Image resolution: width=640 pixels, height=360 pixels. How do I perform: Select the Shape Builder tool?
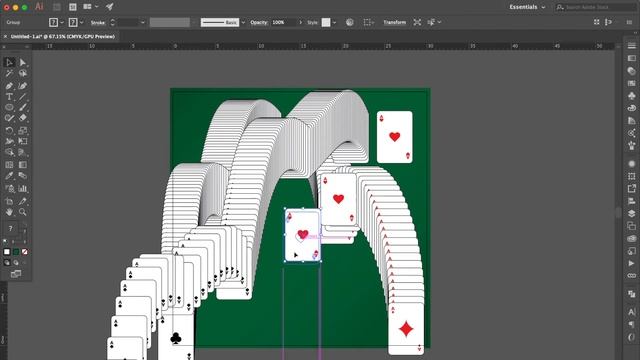click(x=9, y=152)
